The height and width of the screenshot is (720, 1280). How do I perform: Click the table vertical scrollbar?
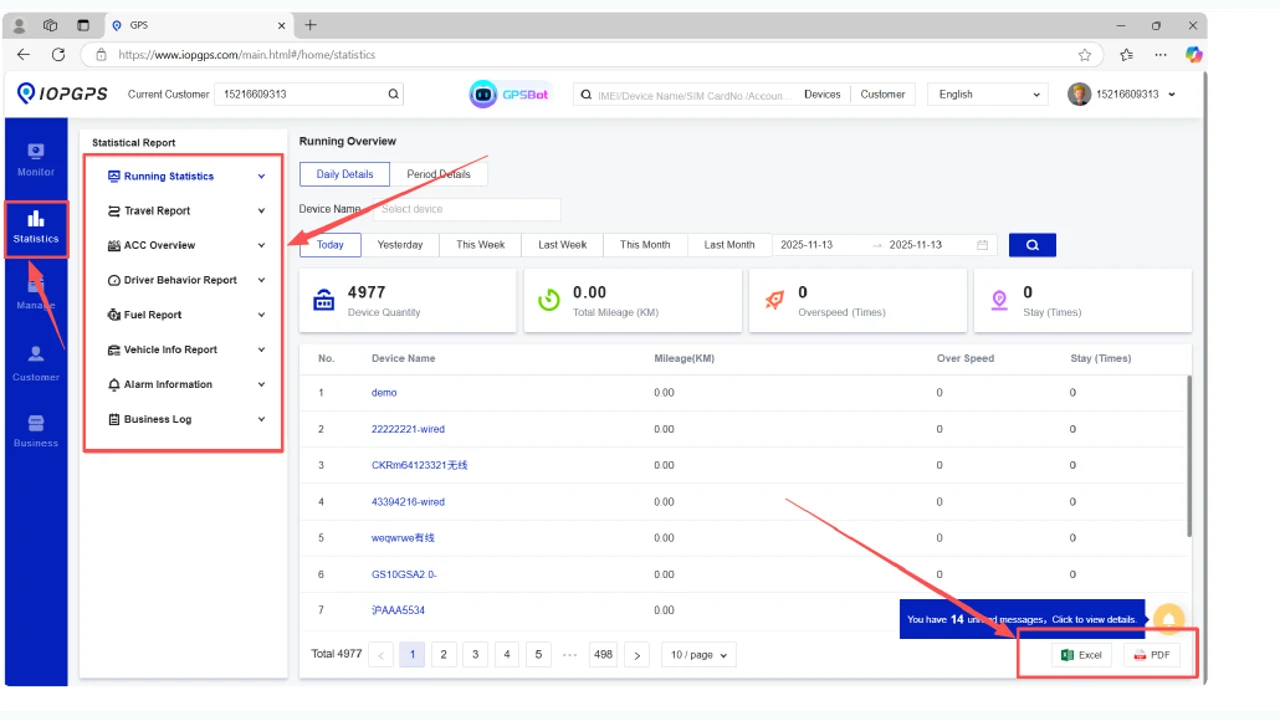1189,456
